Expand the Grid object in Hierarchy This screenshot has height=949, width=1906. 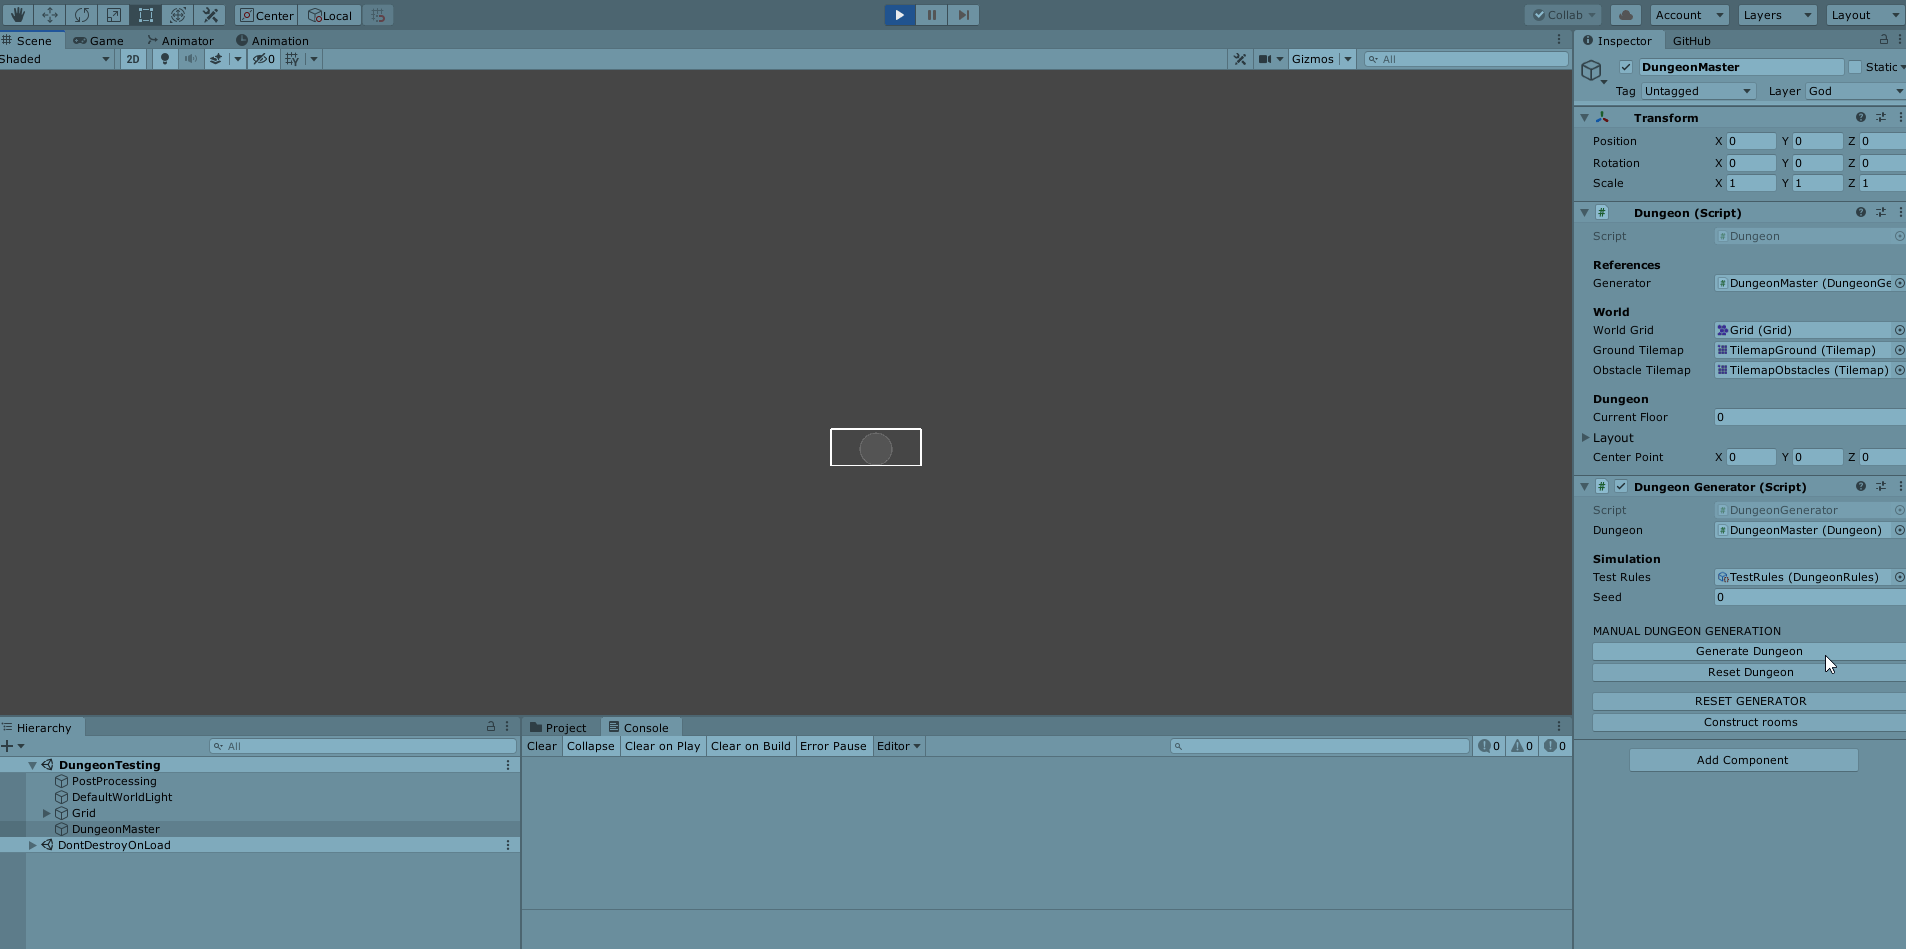tap(46, 813)
